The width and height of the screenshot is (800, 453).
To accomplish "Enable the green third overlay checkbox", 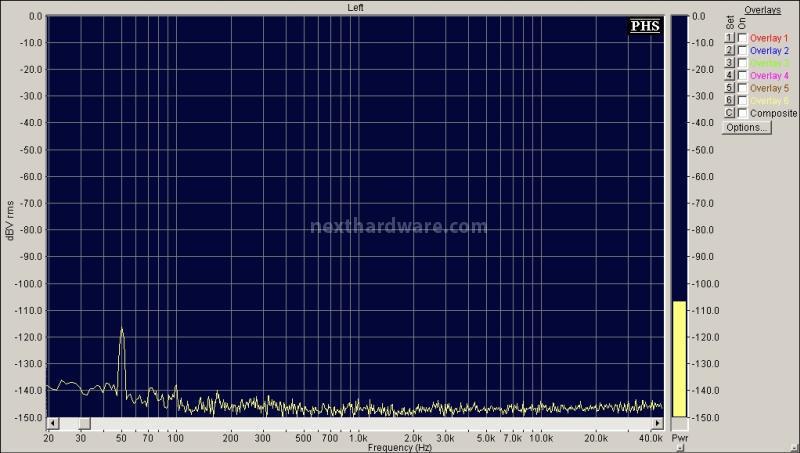I will click(742, 63).
